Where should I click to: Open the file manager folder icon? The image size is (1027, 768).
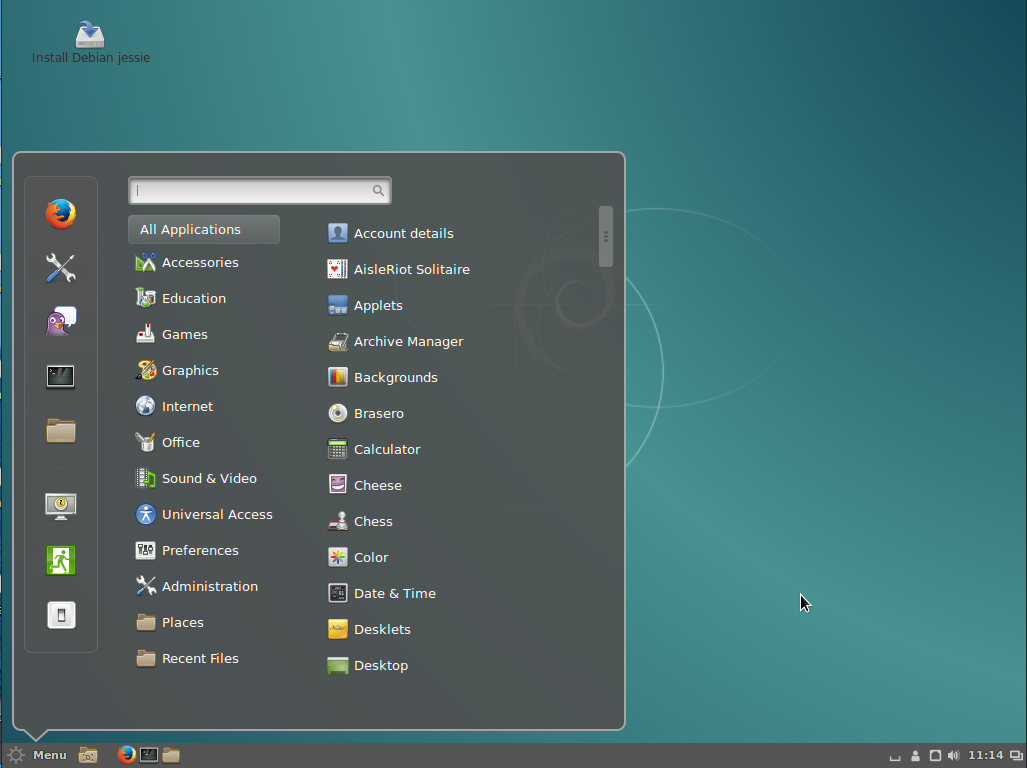point(61,431)
